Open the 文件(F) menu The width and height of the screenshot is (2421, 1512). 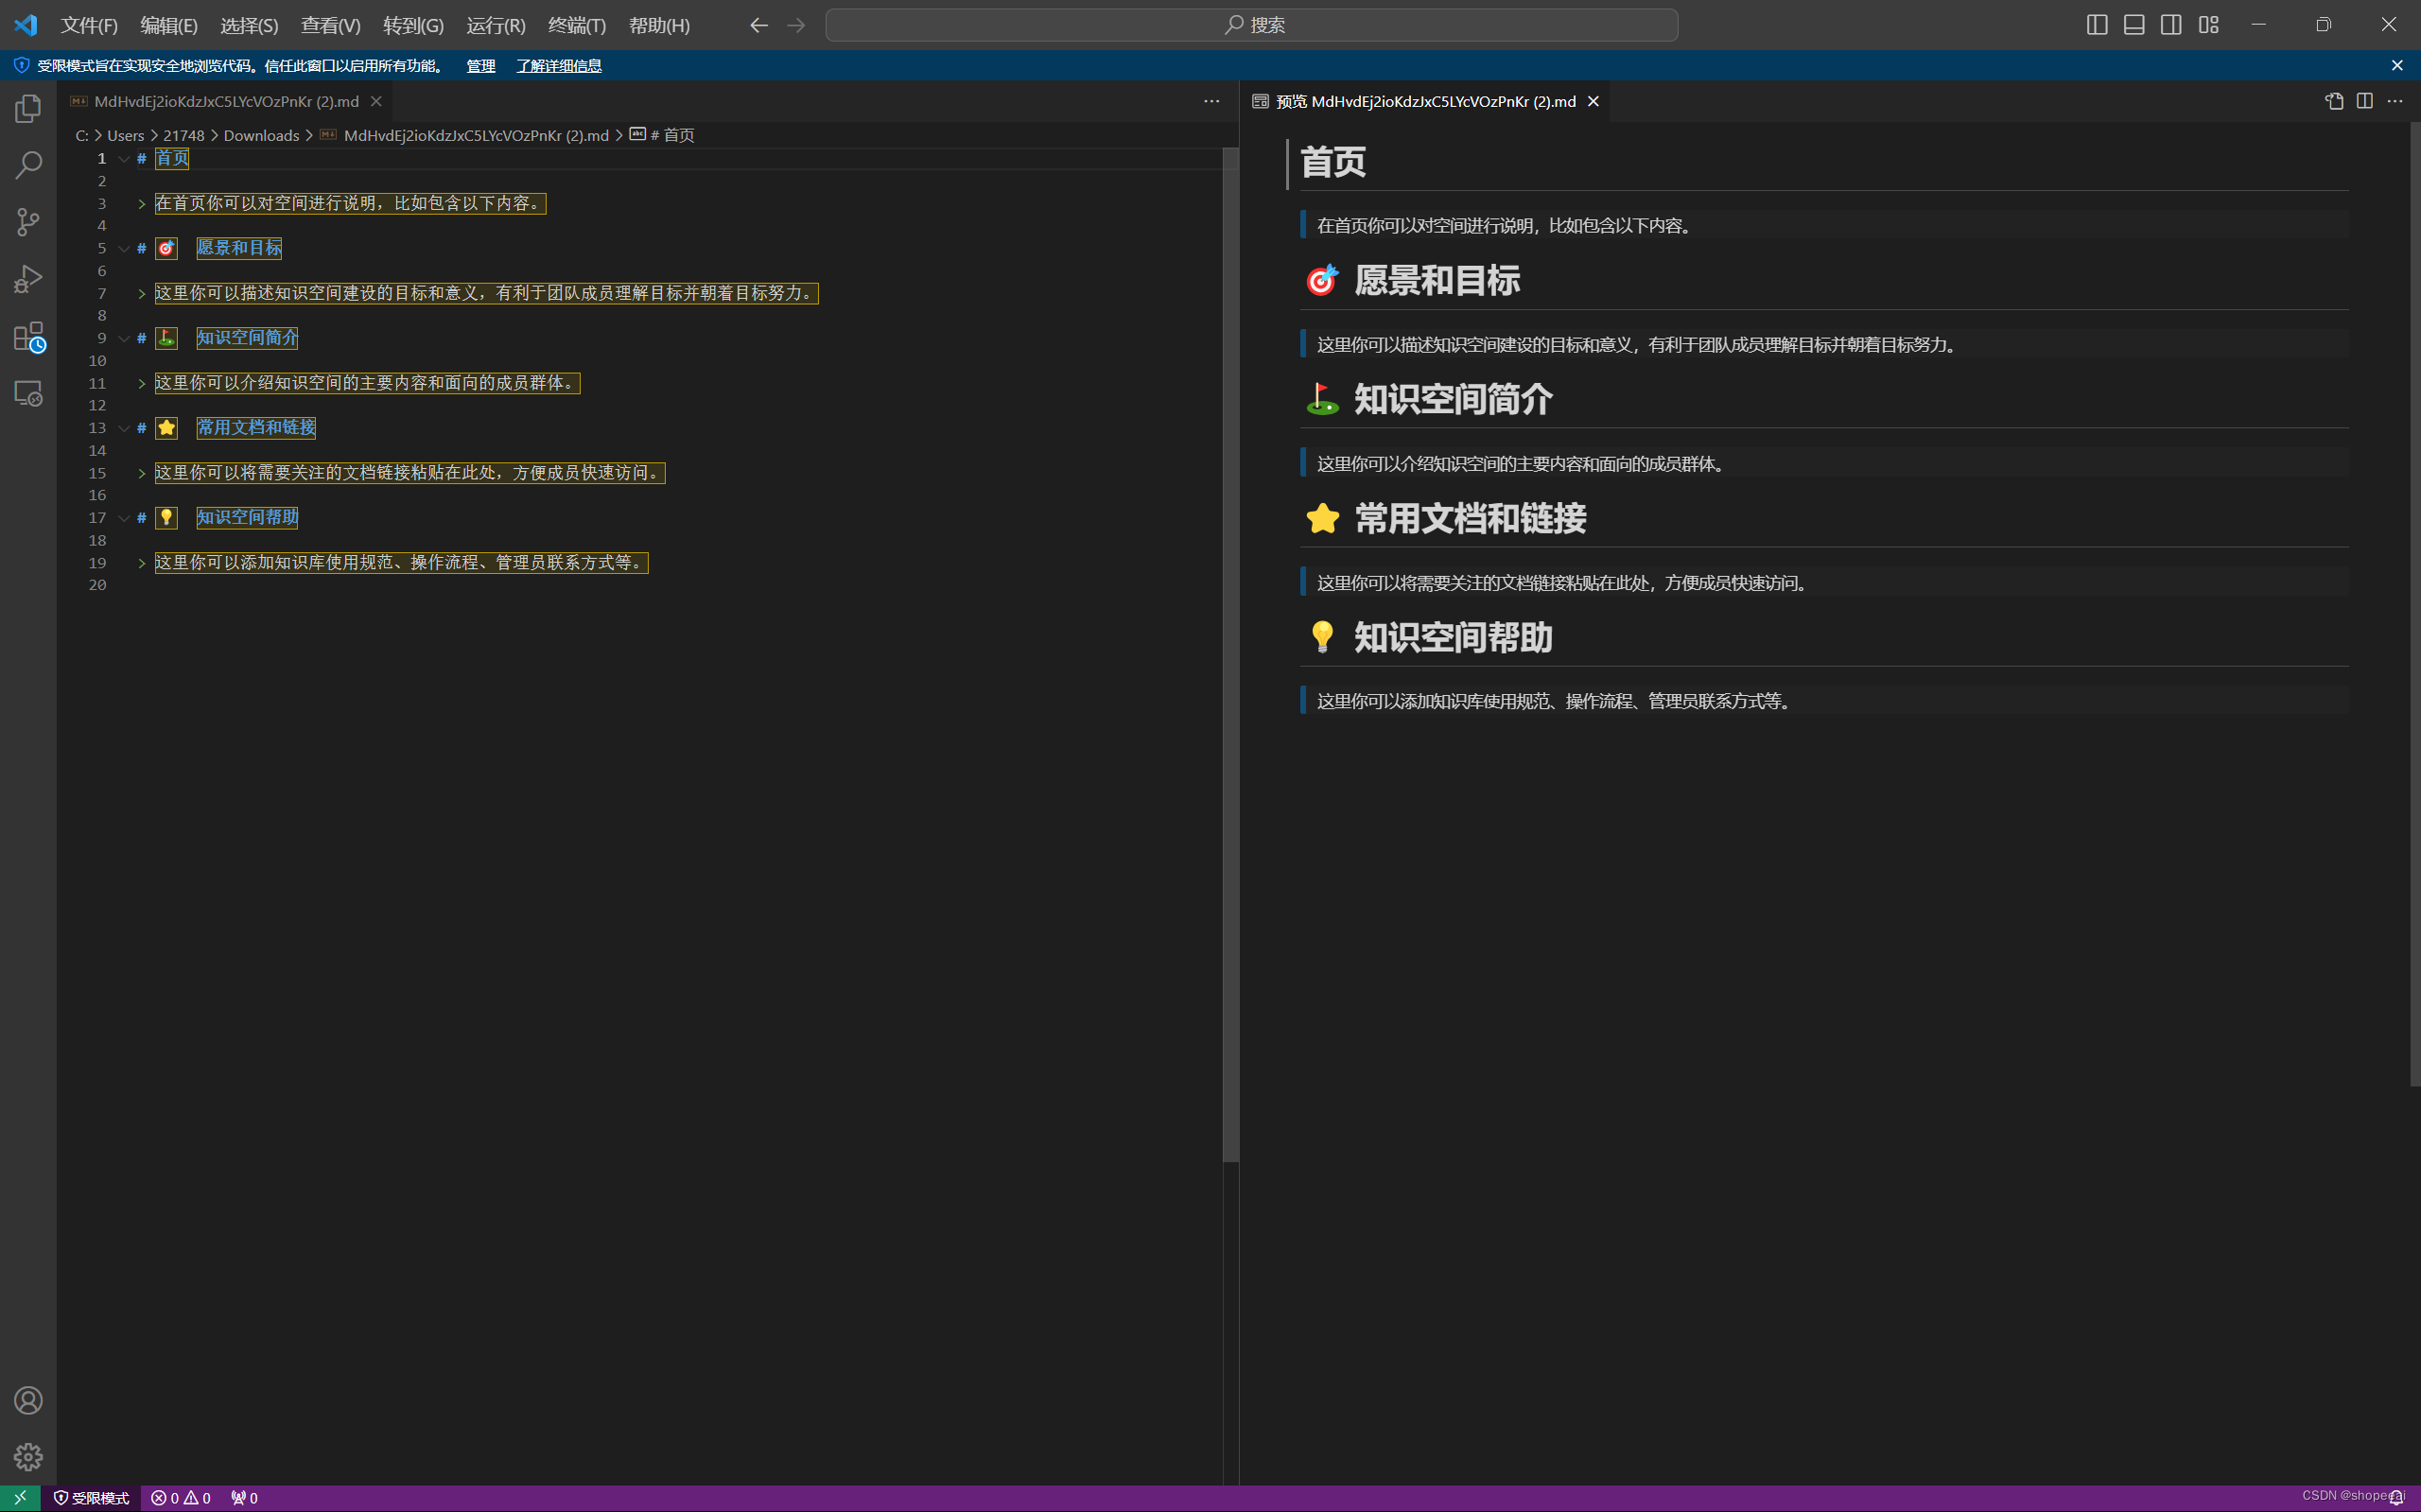pos(88,25)
